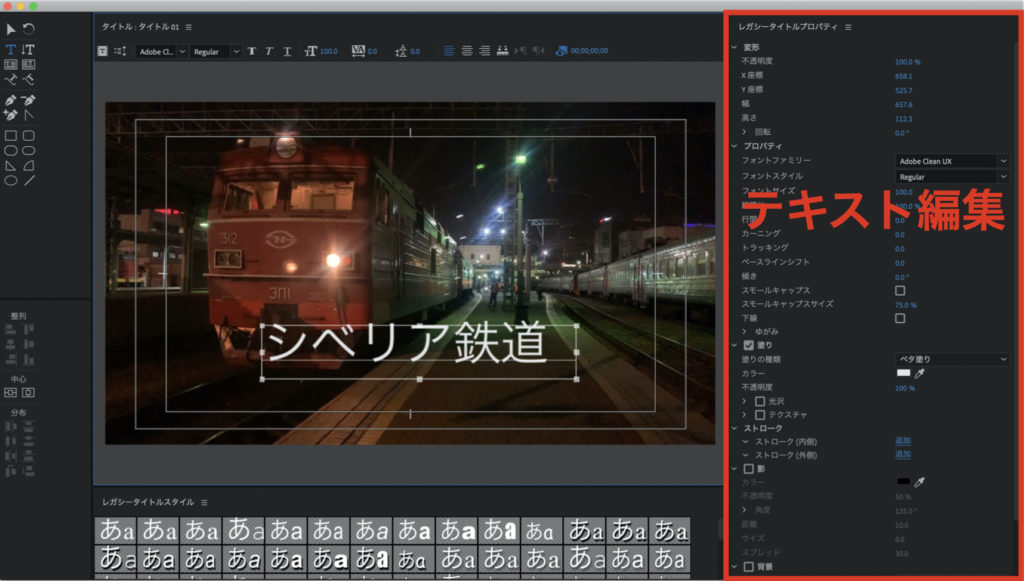Open the 塗りの種類 ベタ塗り dropdown
1024x581 pixels.
[x=951, y=358]
